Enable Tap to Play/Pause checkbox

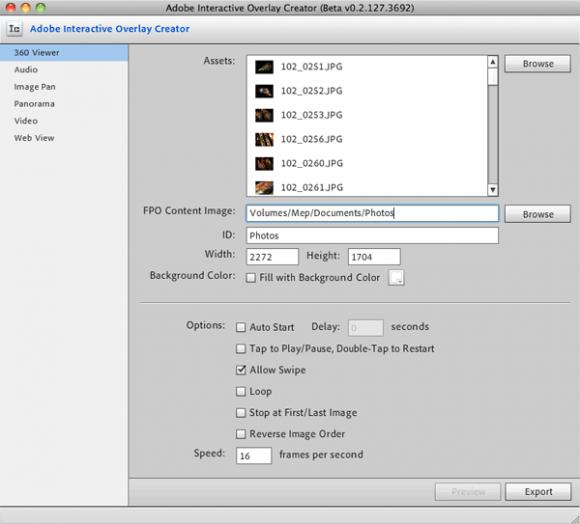(x=241, y=349)
